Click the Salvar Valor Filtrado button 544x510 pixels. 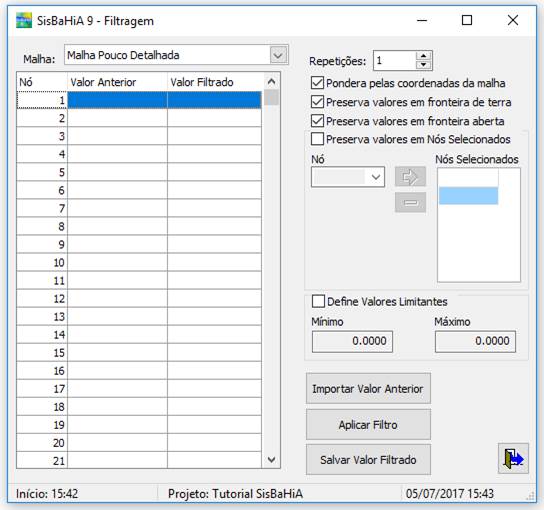(x=368, y=460)
